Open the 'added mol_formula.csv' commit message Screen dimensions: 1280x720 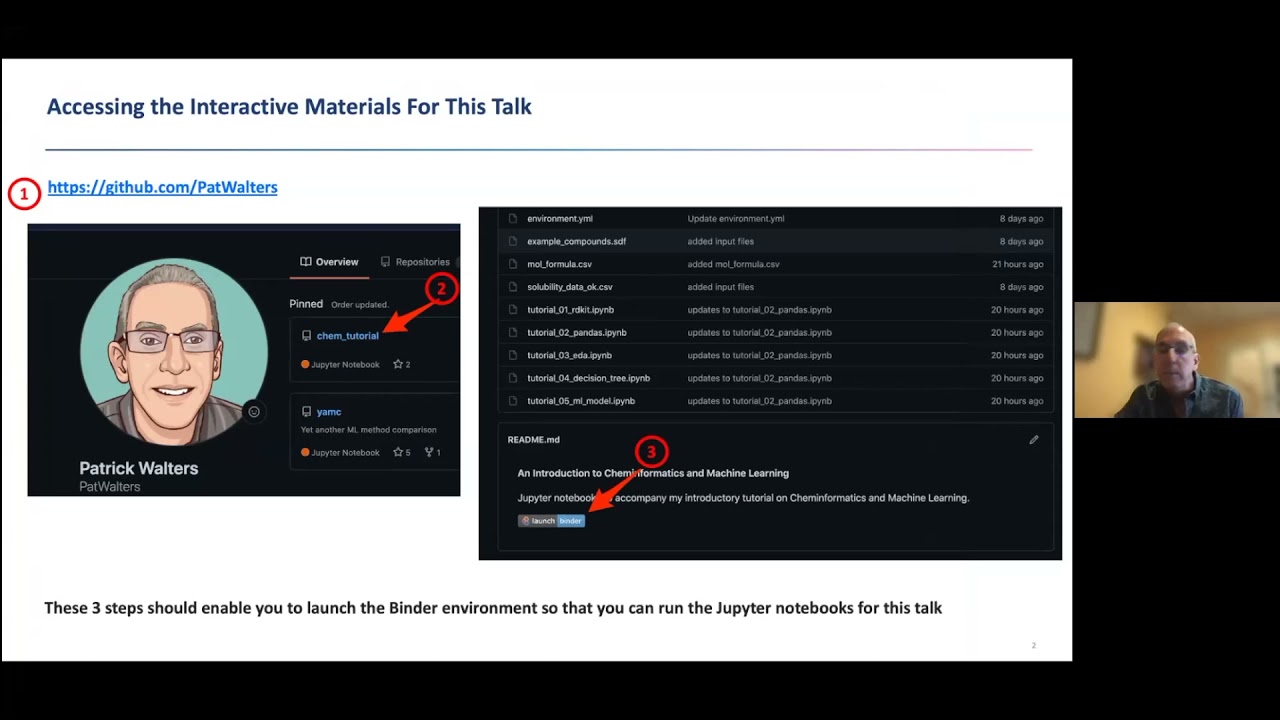(733, 265)
